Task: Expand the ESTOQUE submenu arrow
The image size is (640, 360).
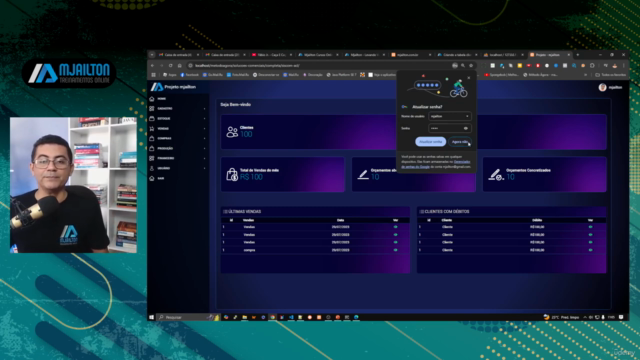Action: point(204,119)
